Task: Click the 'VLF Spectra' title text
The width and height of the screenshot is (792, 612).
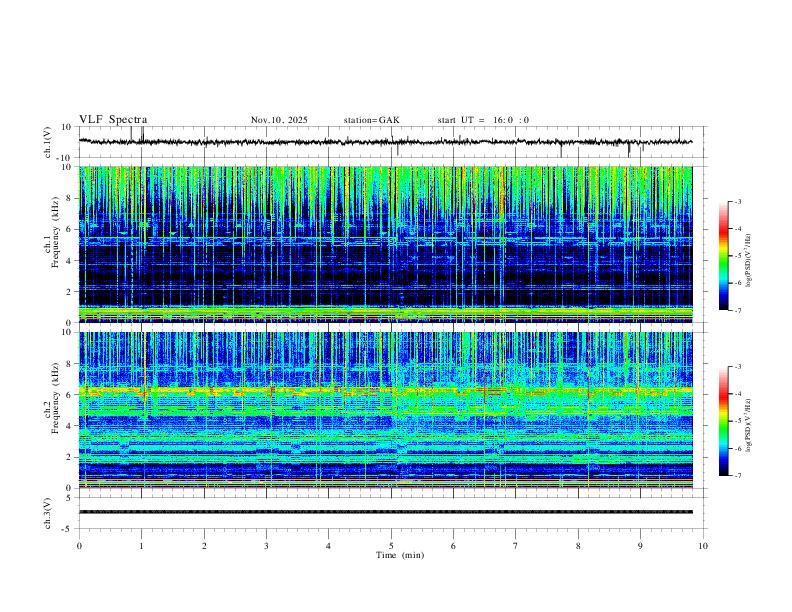Action: tap(113, 120)
